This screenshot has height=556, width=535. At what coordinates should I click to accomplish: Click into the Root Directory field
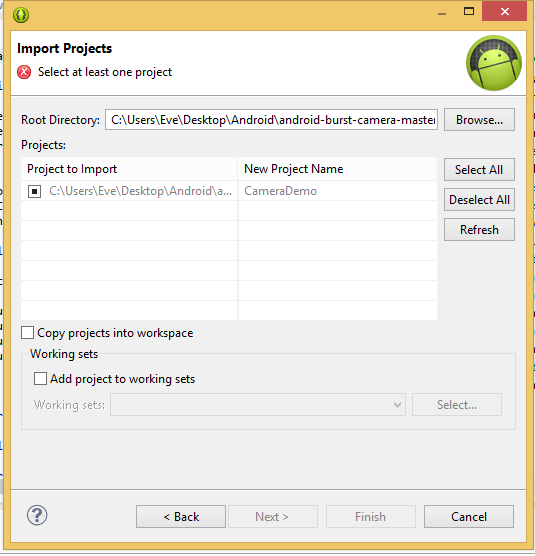(x=271, y=120)
